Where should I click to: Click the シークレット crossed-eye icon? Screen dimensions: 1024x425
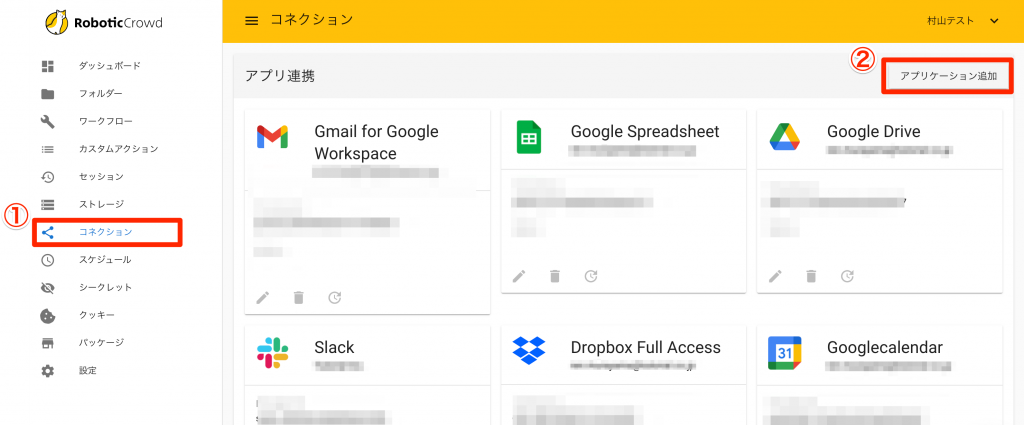tap(48, 287)
